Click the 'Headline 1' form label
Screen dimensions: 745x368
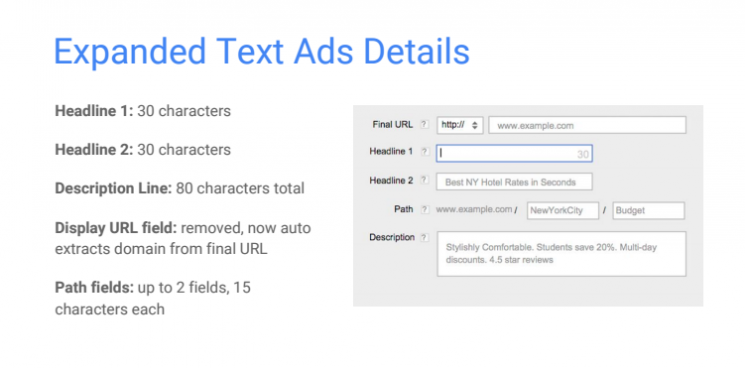click(x=391, y=152)
